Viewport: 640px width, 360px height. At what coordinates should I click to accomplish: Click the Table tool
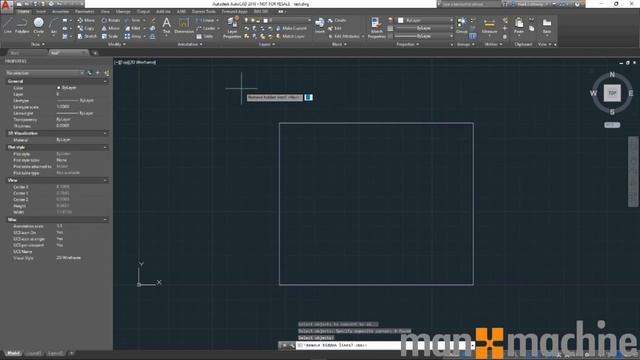(205, 36)
